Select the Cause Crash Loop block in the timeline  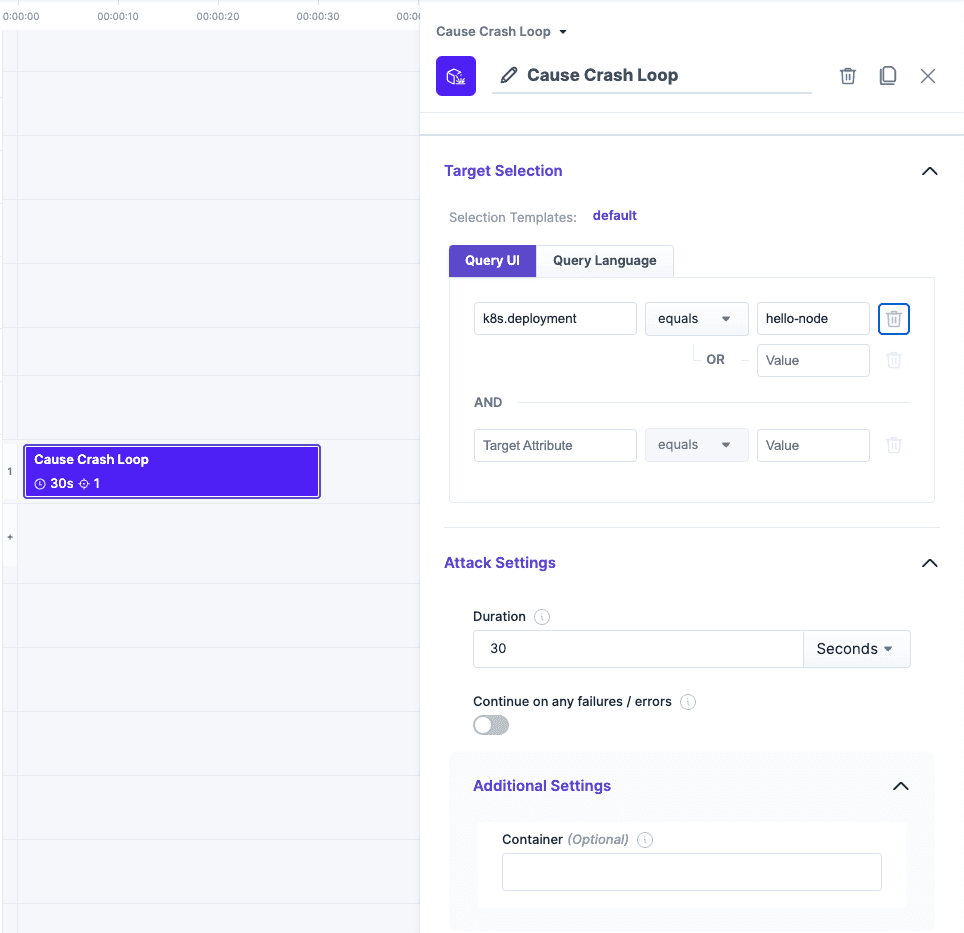[171, 470]
